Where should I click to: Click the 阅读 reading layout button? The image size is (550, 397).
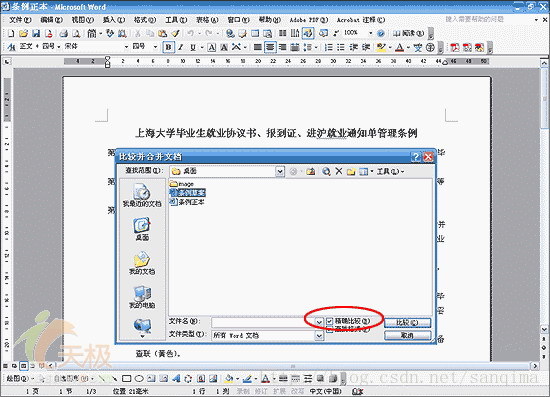[408, 33]
